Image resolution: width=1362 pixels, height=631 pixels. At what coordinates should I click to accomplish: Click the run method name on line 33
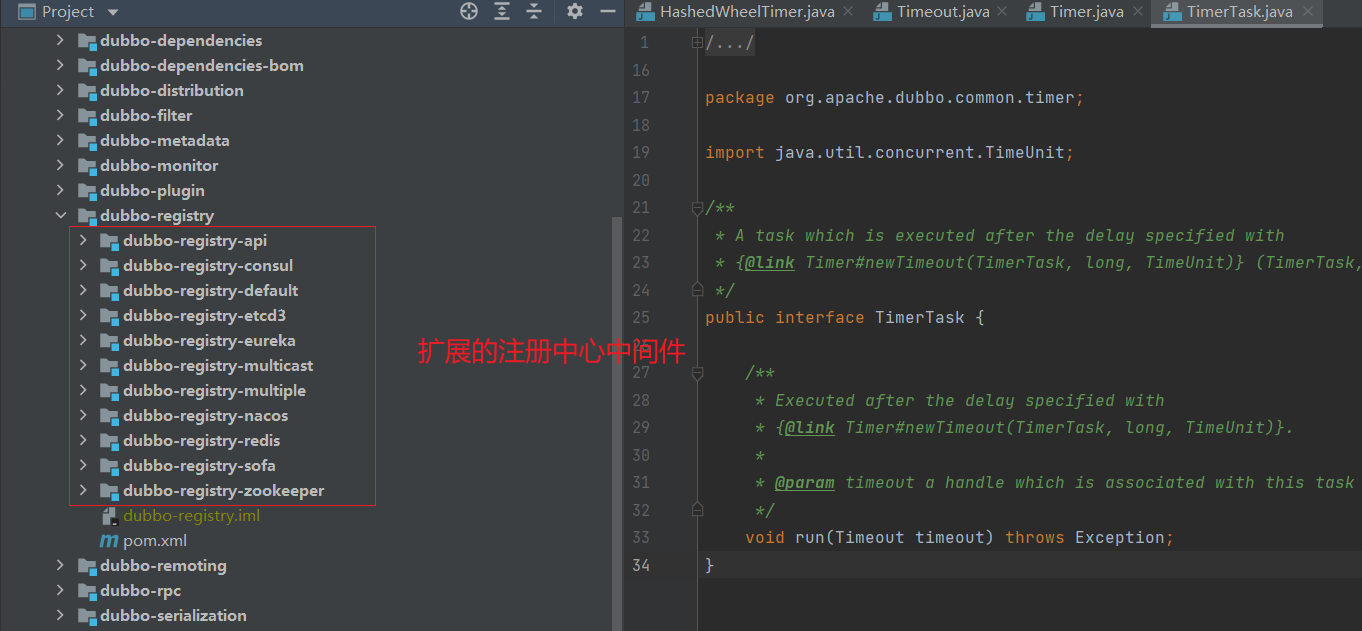click(810, 537)
